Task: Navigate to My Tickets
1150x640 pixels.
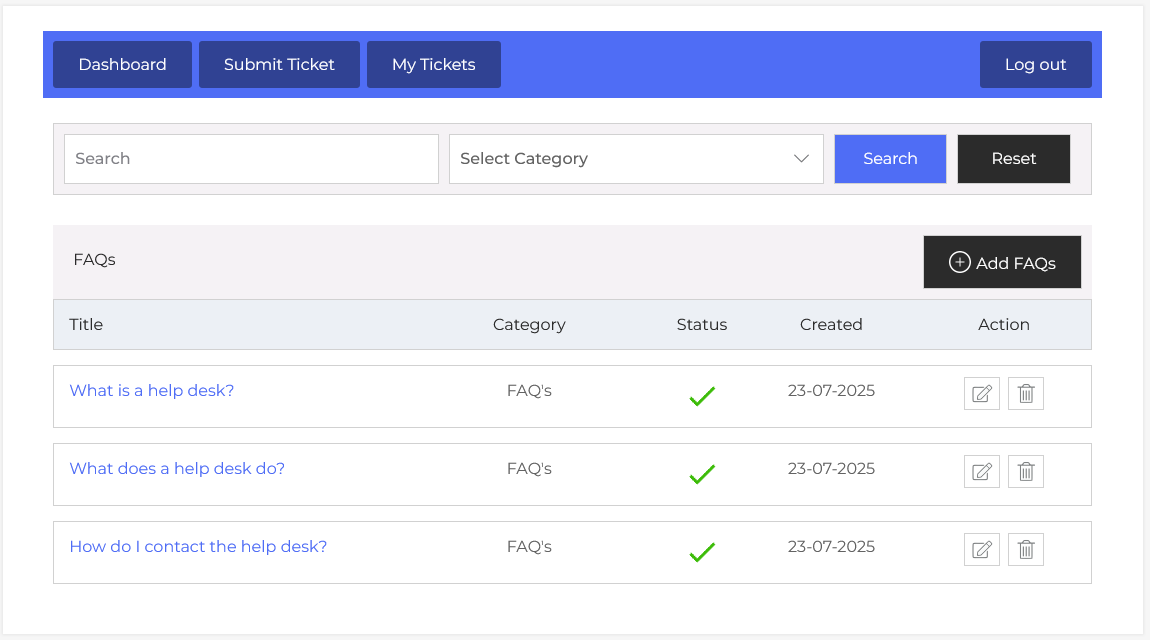Action: click(433, 65)
